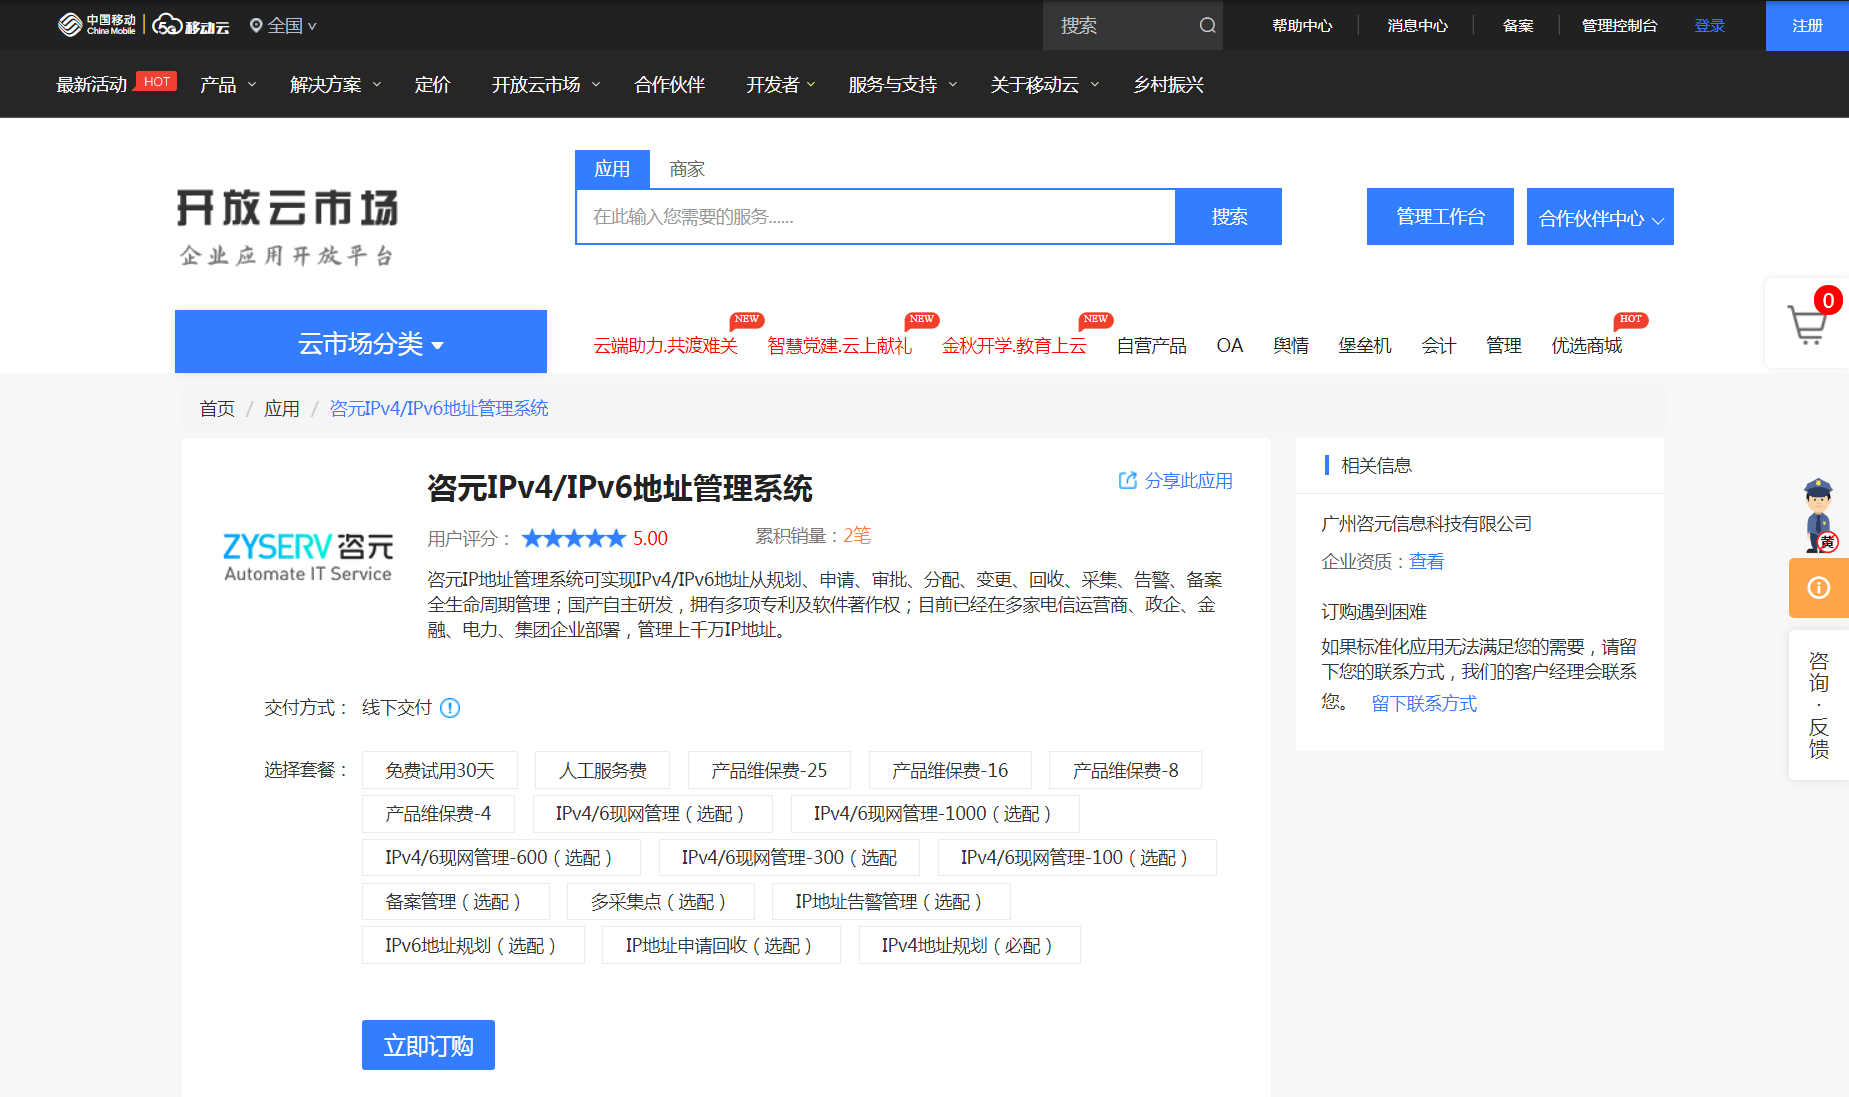
Task: Click the 留下联系方式 link
Action: point(1424,704)
